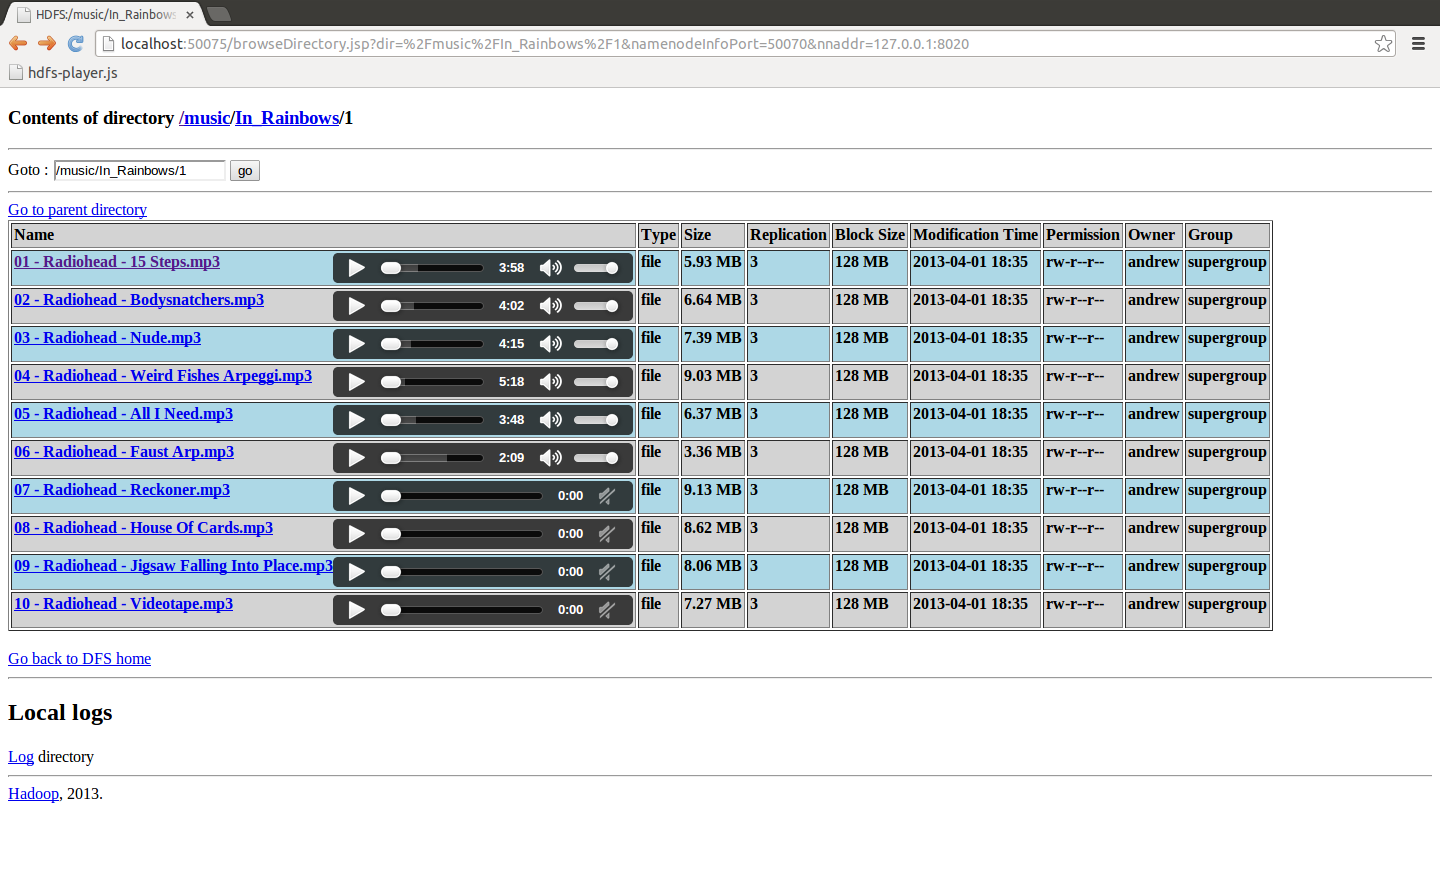Open the Hadoop link in footer
Screen dimensions: 1440x876
coord(33,794)
